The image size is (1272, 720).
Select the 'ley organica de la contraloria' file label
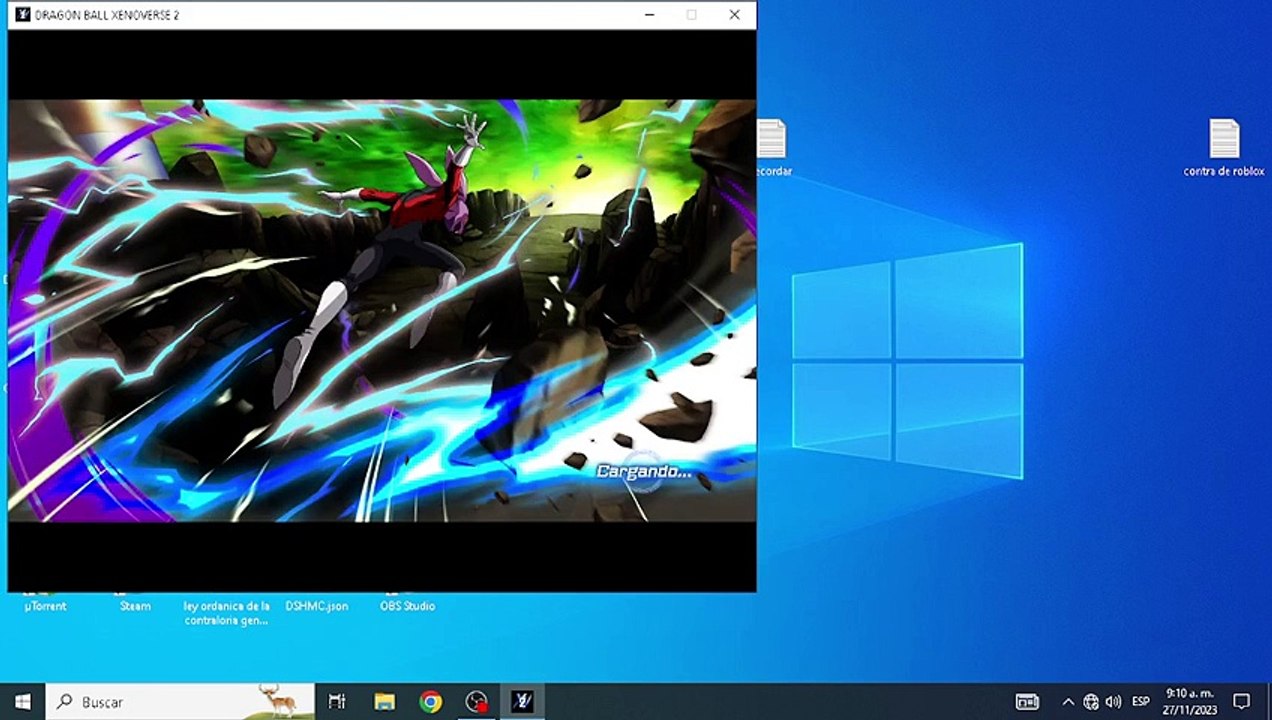click(x=227, y=613)
